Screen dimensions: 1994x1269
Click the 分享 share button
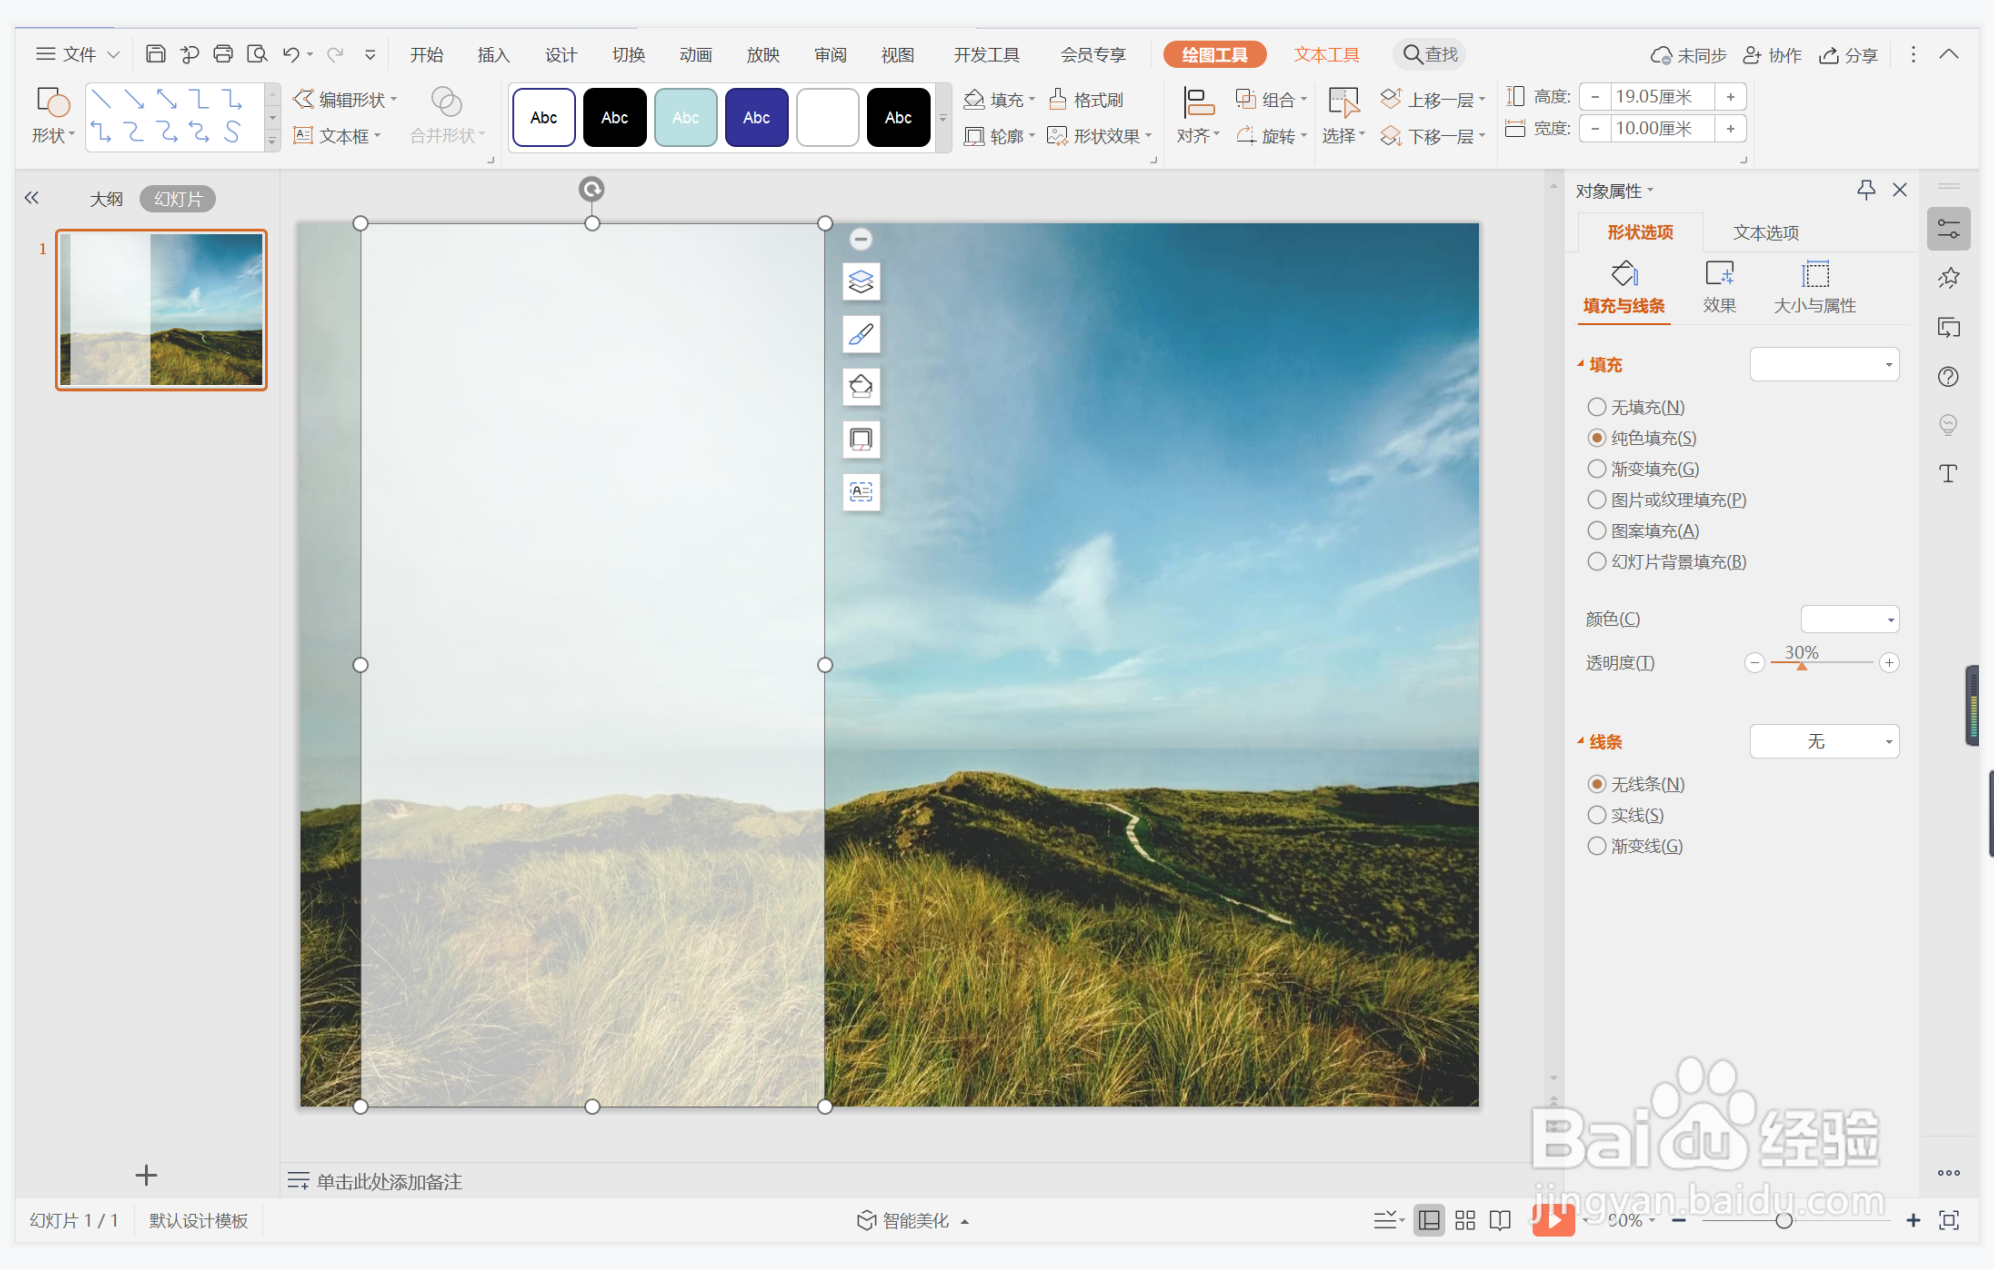[x=1848, y=55]
